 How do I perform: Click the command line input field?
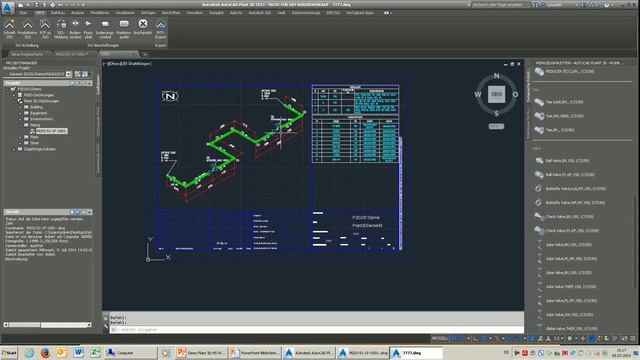(317, 329)
